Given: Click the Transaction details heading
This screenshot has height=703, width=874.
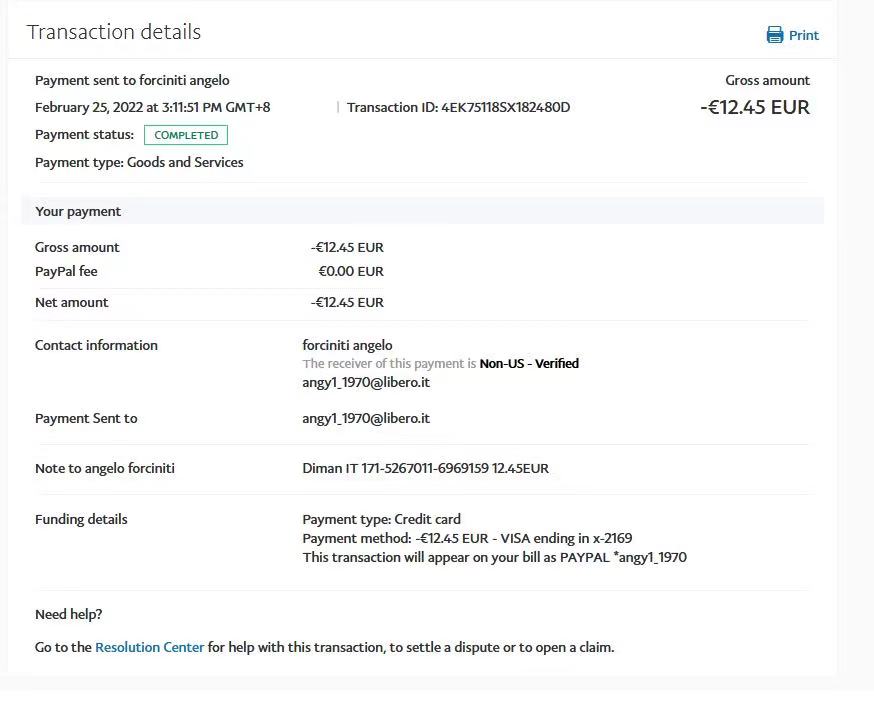Looking at the screenshot, I should pos(114,32).
